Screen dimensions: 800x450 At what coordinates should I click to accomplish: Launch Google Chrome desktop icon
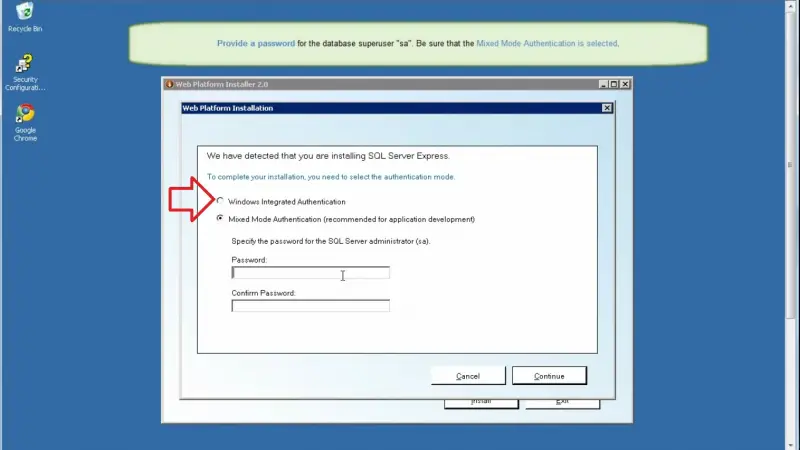(x=25, y=122)
